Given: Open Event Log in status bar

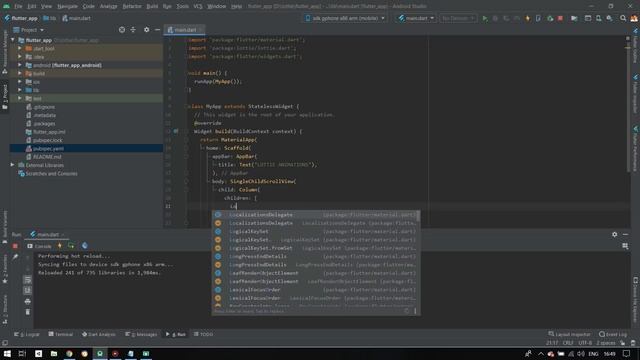Looking at the screenshot, I should 613,334.
